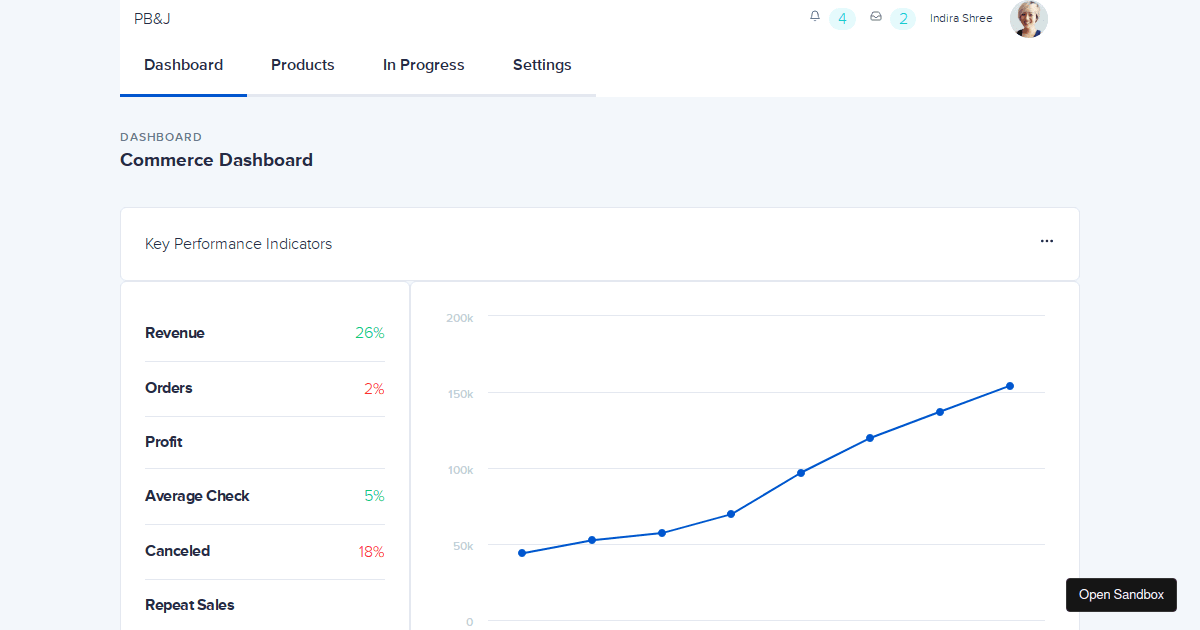Open Indira Shree's profile avatar

[x=1028, y=18]
